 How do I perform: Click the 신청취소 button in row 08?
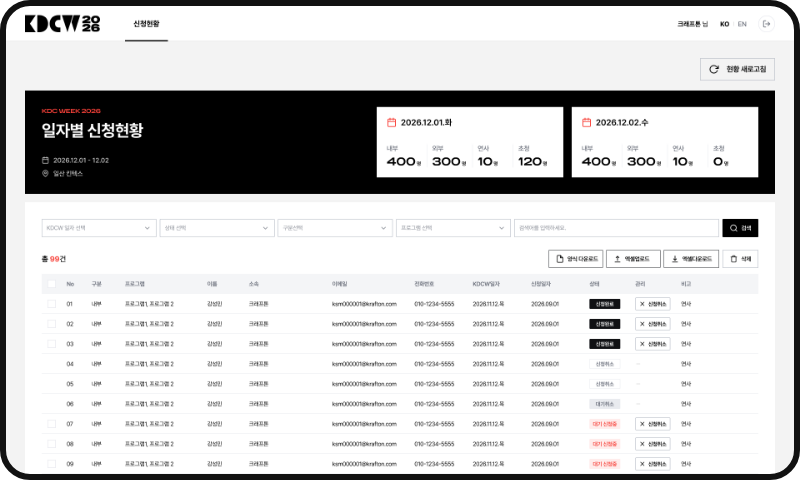[653, 444]
